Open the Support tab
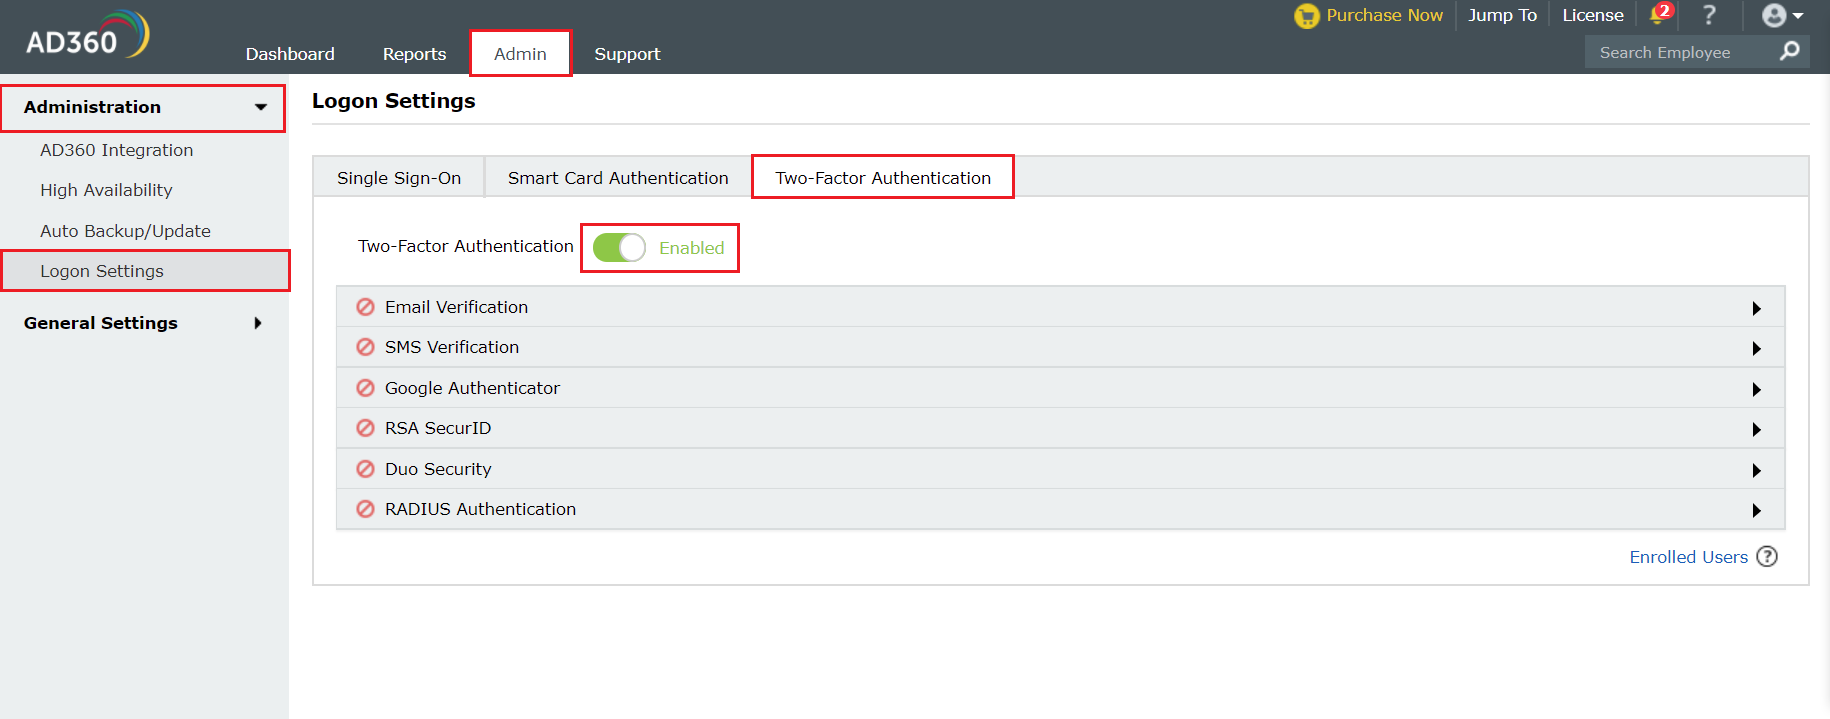 [627, 54]
